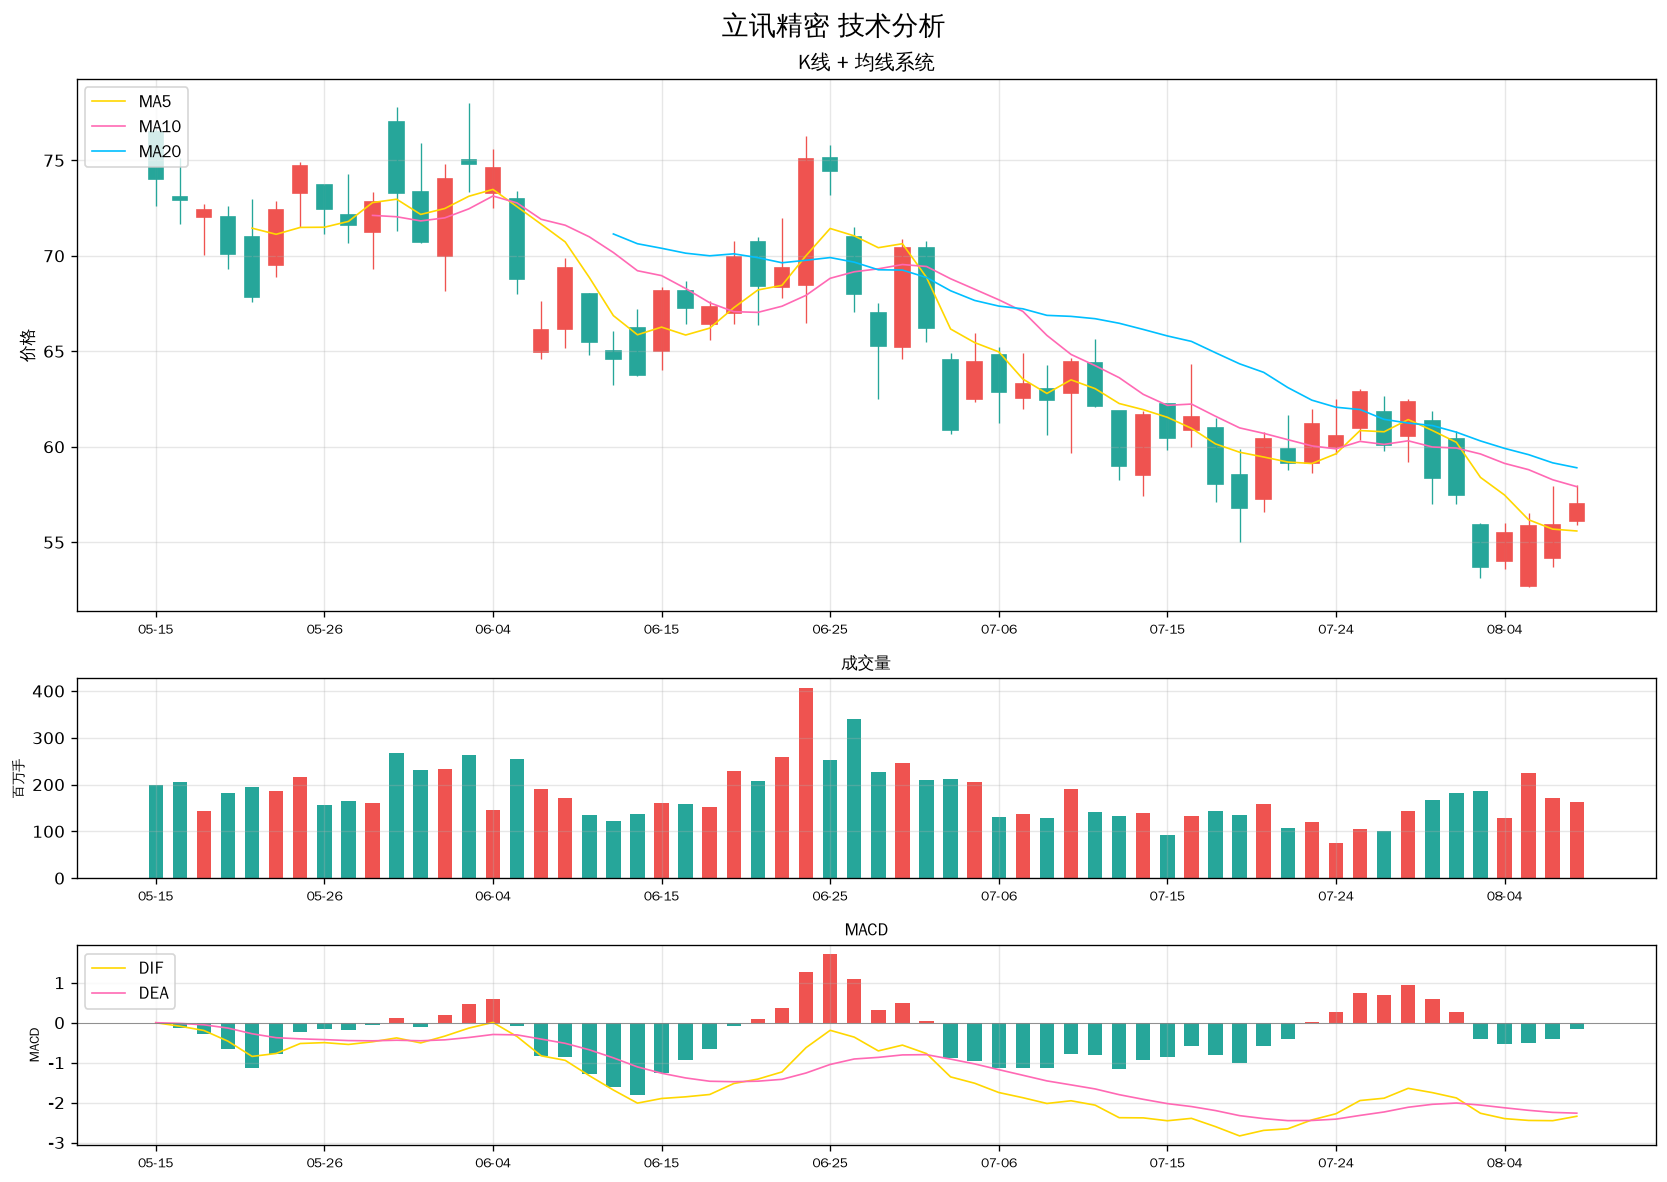Image resolution: width=1667 pixels, height=1182 pixels.
Task: Click the K线 + 均线系统 subplot title
Action: coord(866,62)
